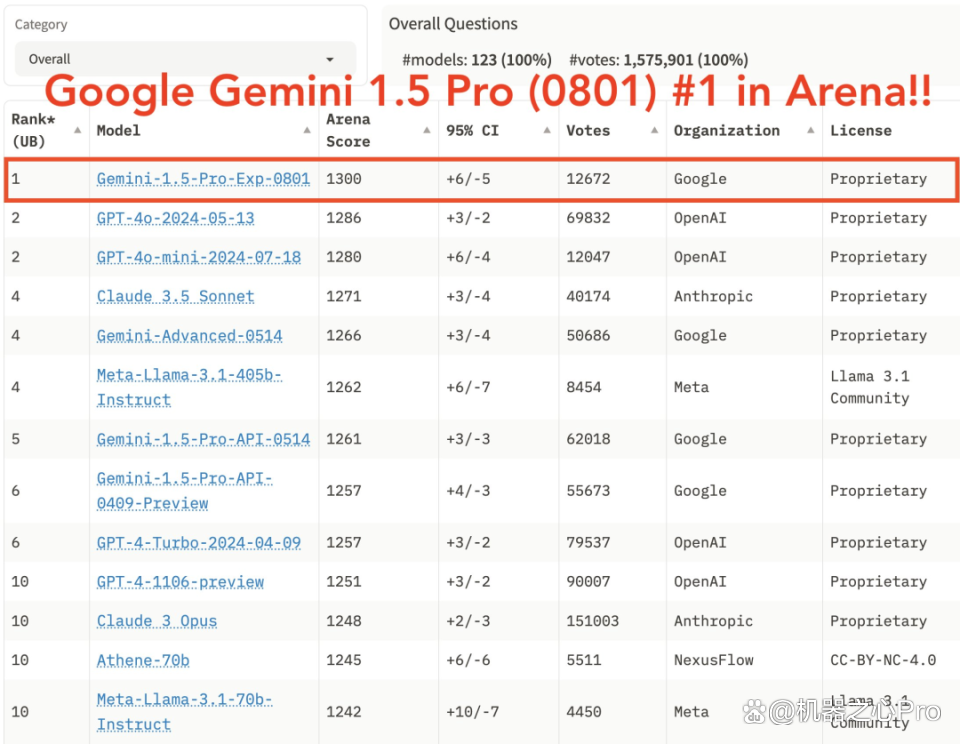Select the votes count 50686
Image resolution: width=960 pixels, height=744 pixels.
tap(588, 336)
